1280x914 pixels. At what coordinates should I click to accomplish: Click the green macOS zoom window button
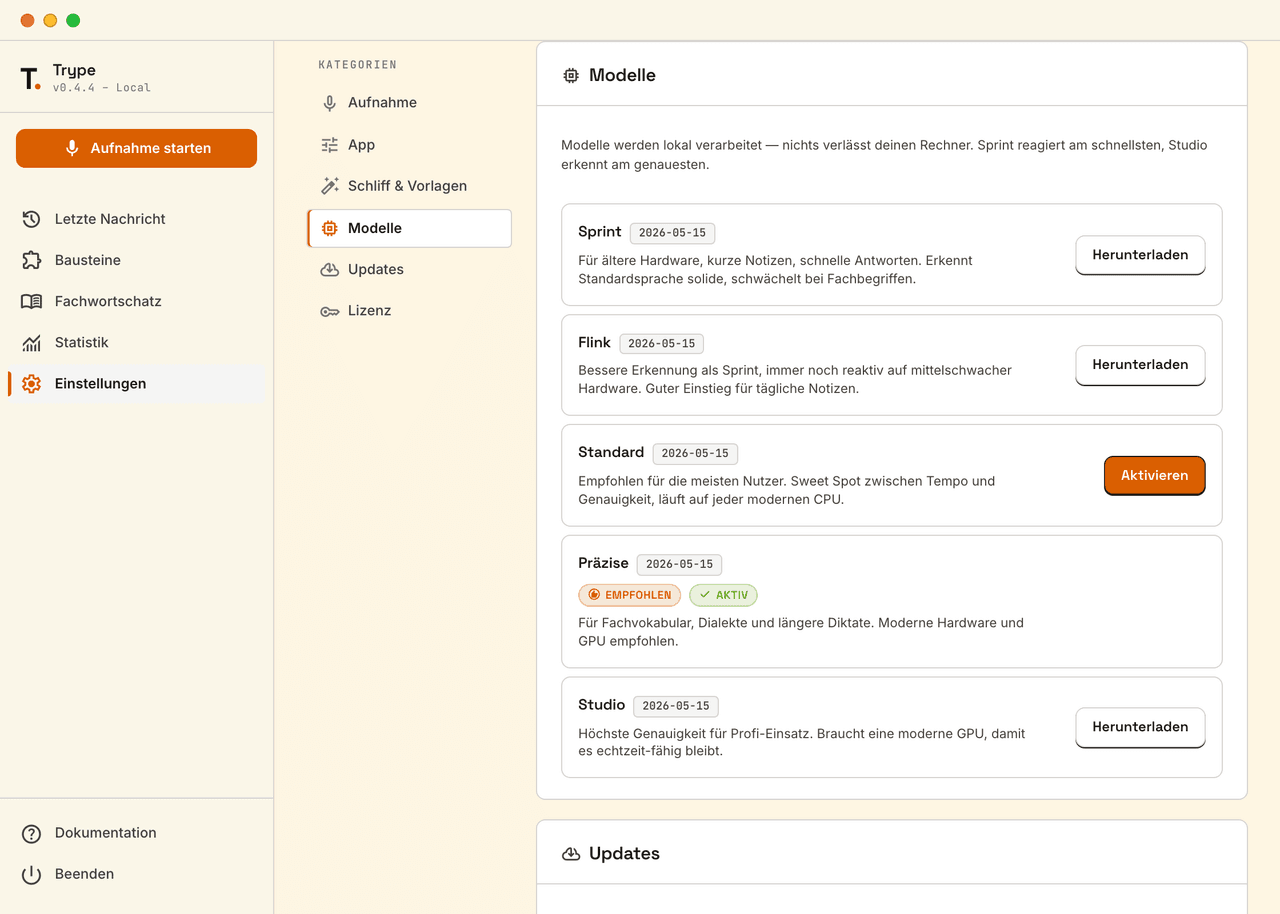(73, 20)
